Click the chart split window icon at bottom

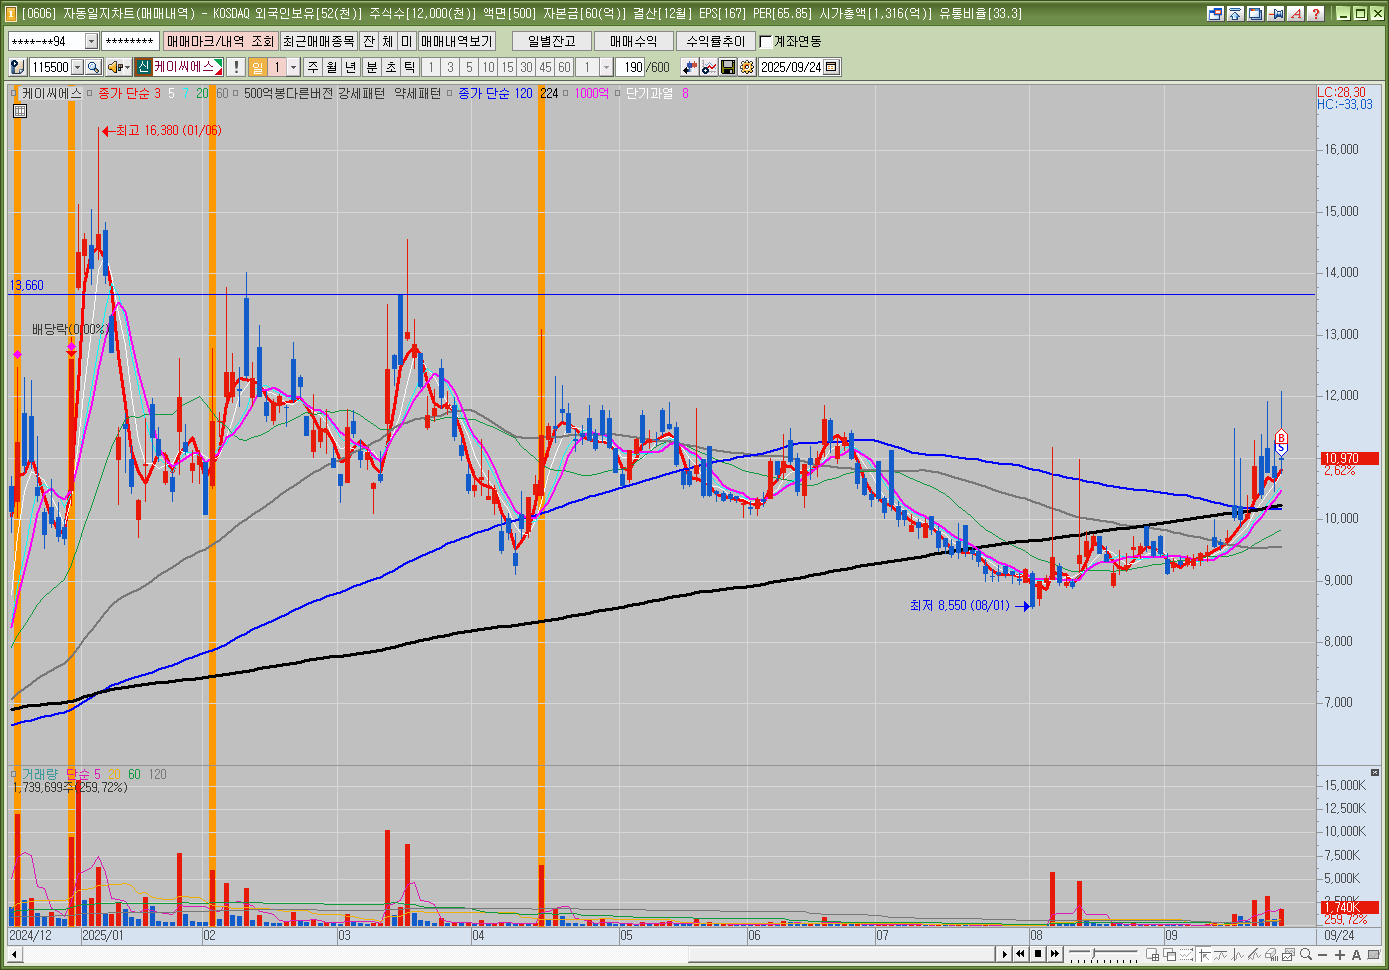1152,954
